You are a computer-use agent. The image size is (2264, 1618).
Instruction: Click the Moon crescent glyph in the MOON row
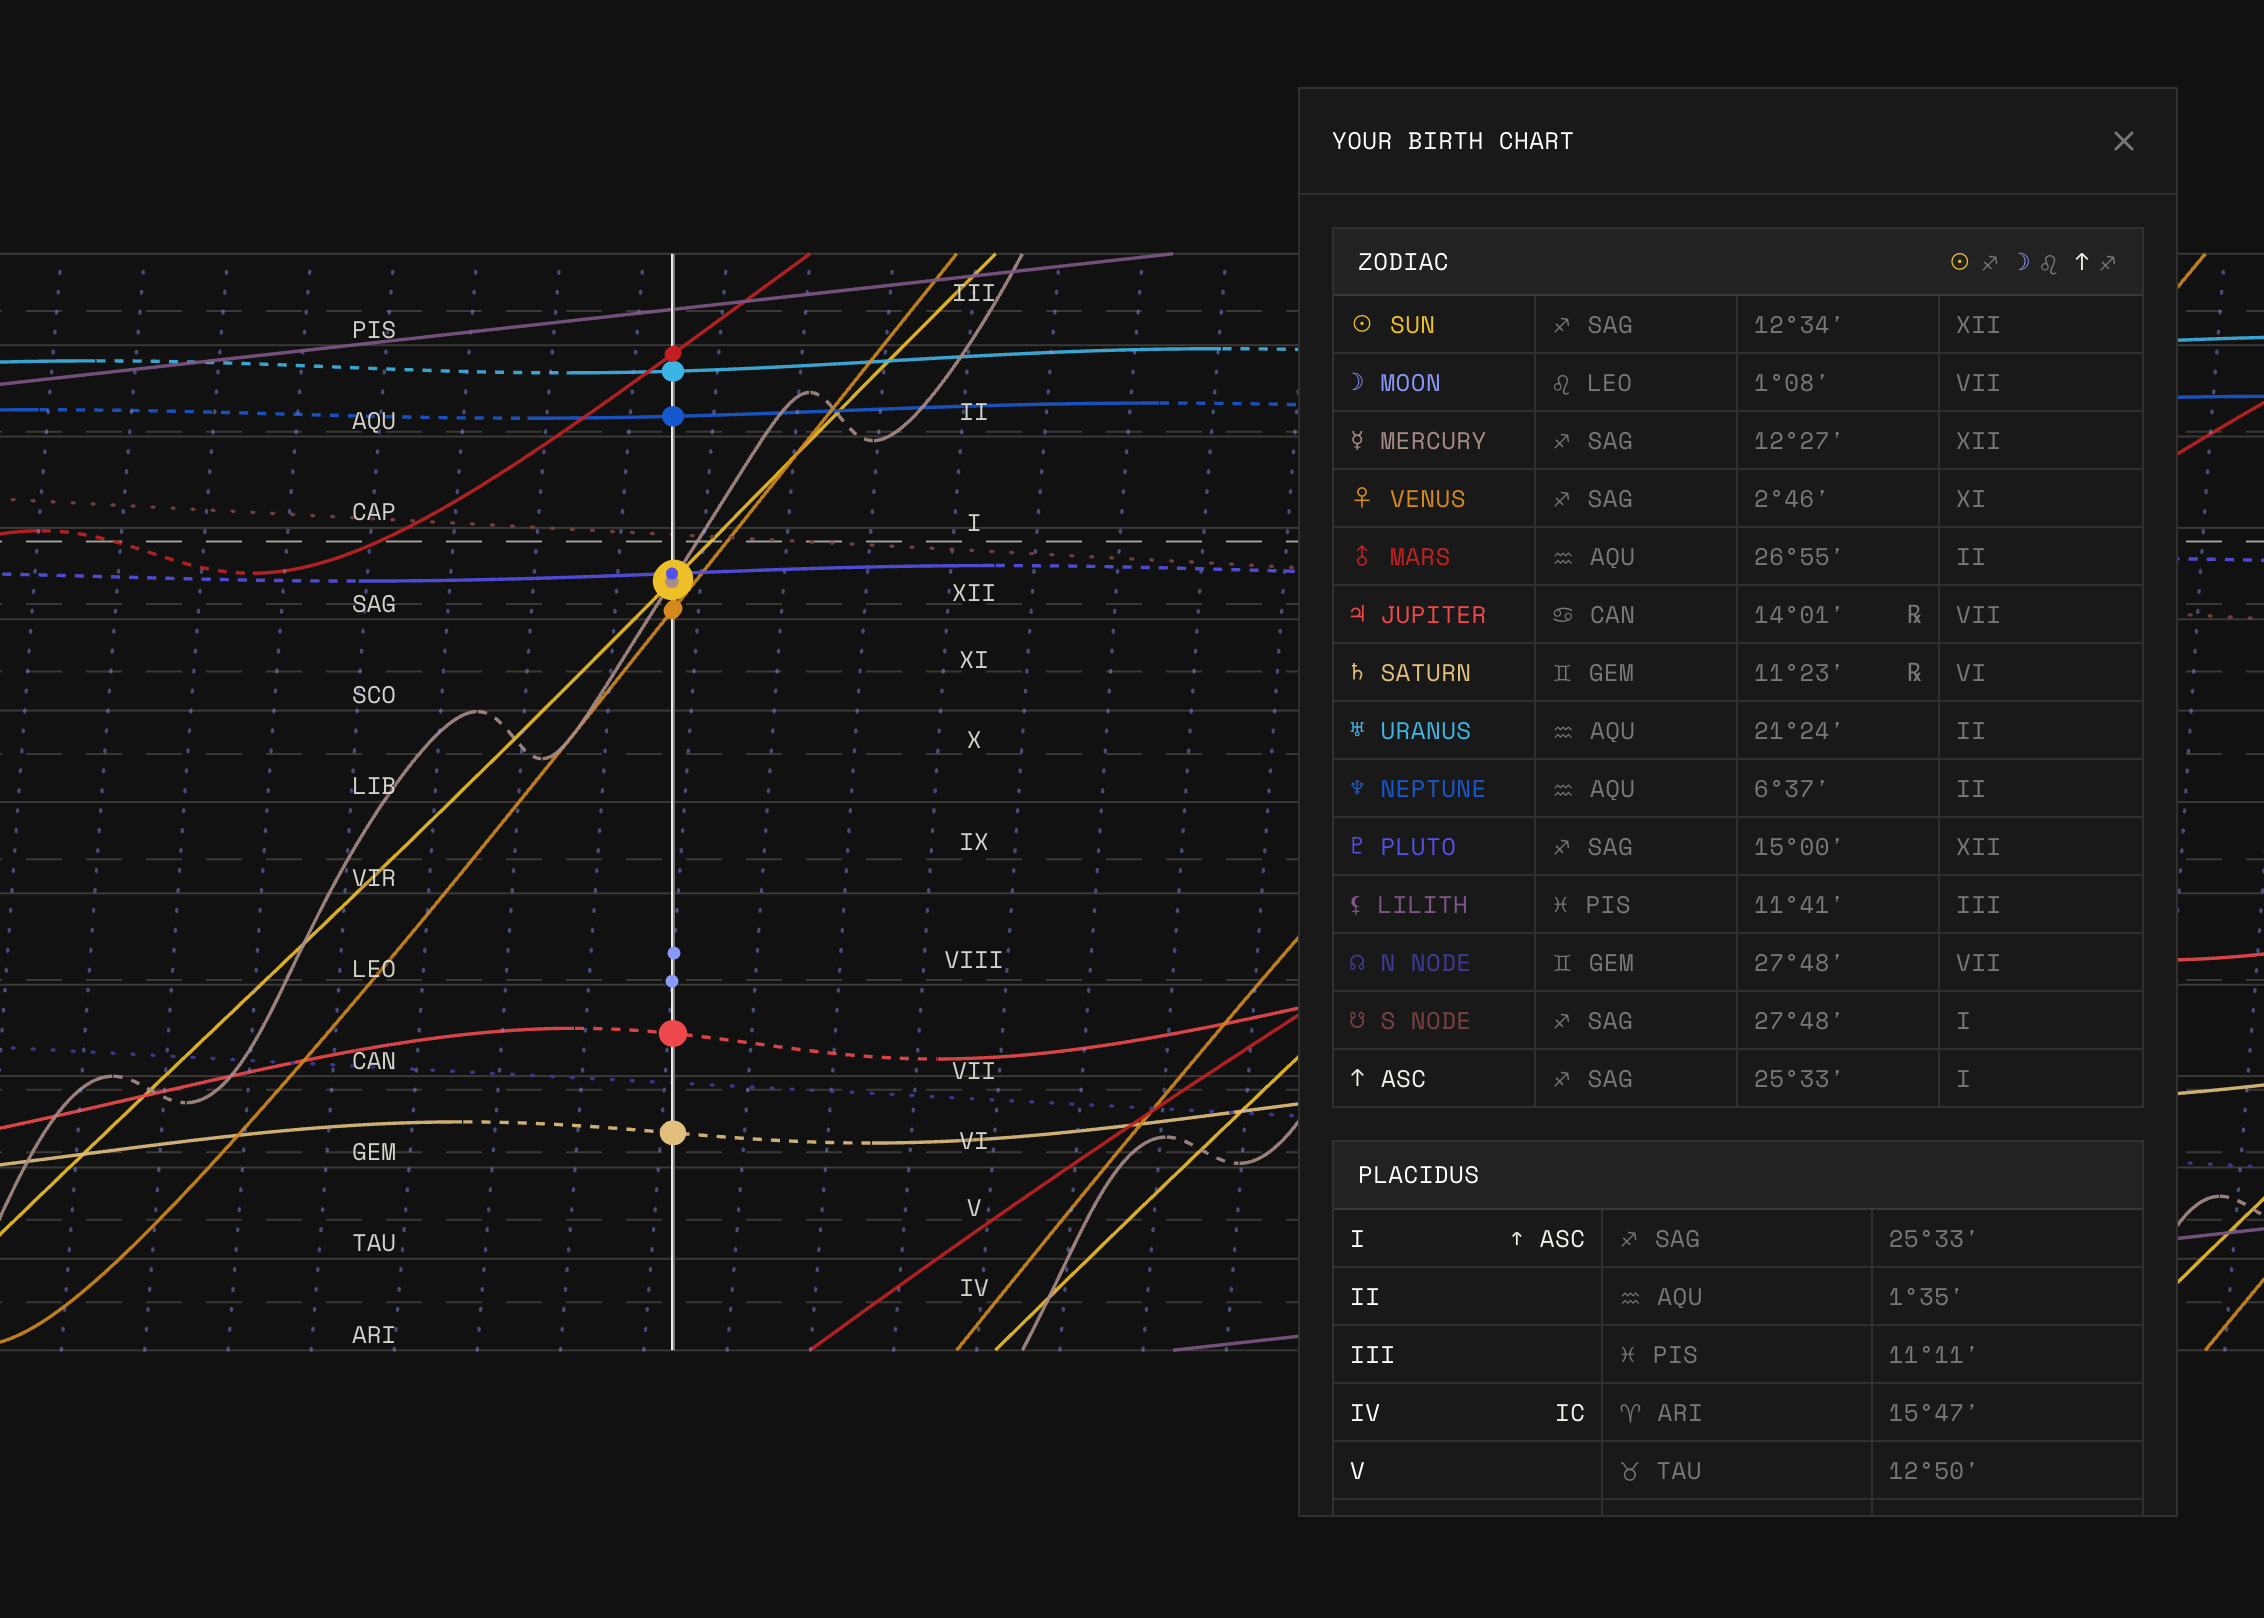point(1357,382)
